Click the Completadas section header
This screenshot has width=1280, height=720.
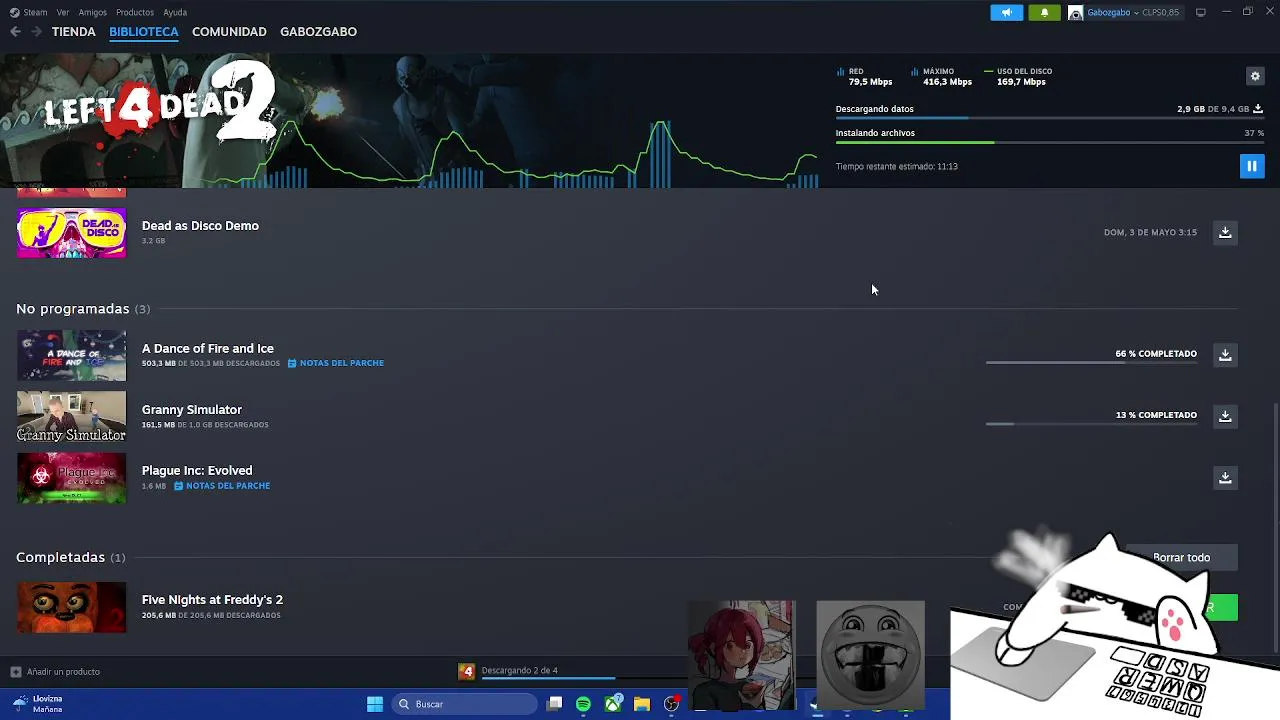[71, 557]
